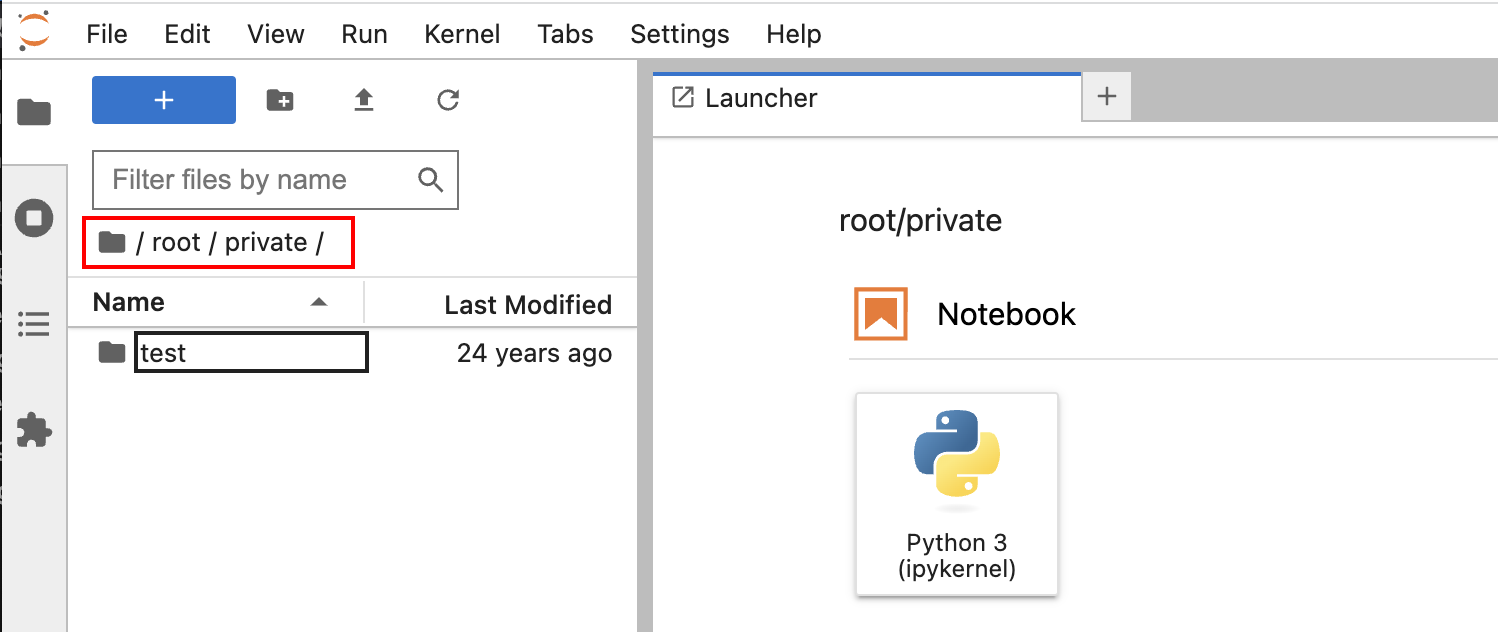The height and width of the screenshot is (632, 1498).
Task: Click the Upload Files icon
Action: coord(364,100)
